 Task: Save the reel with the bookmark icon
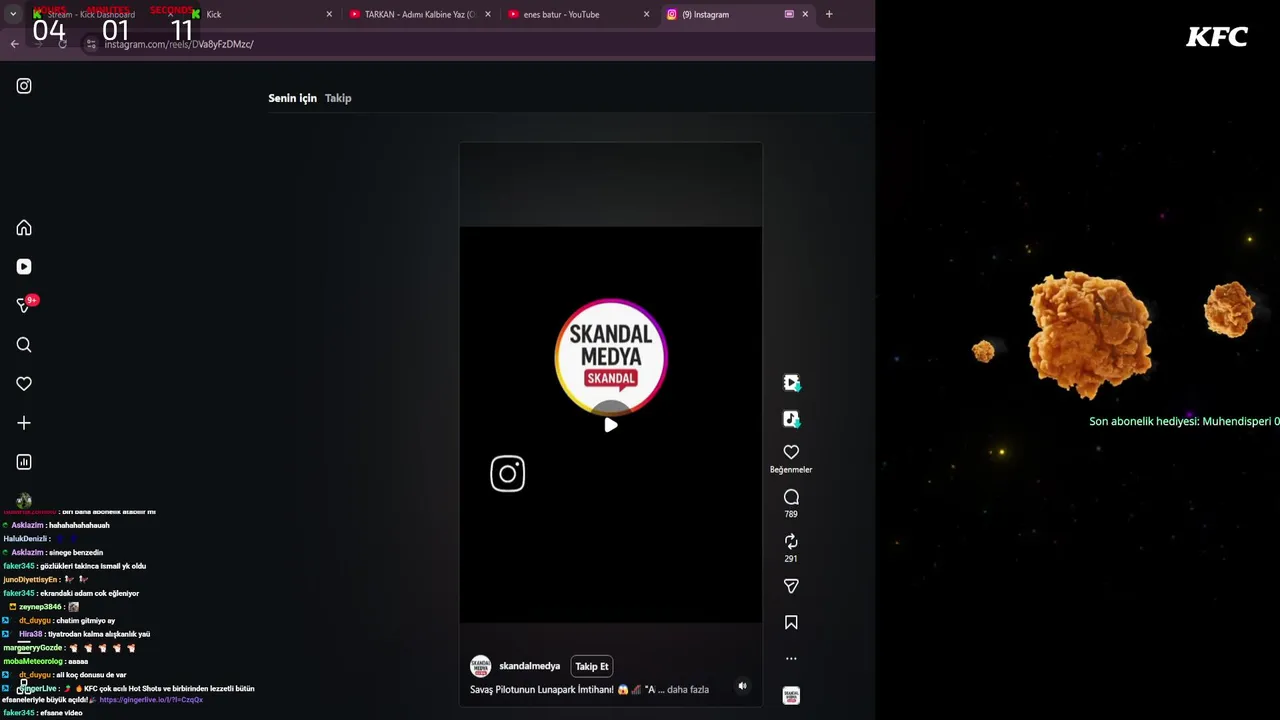(791, 622)
